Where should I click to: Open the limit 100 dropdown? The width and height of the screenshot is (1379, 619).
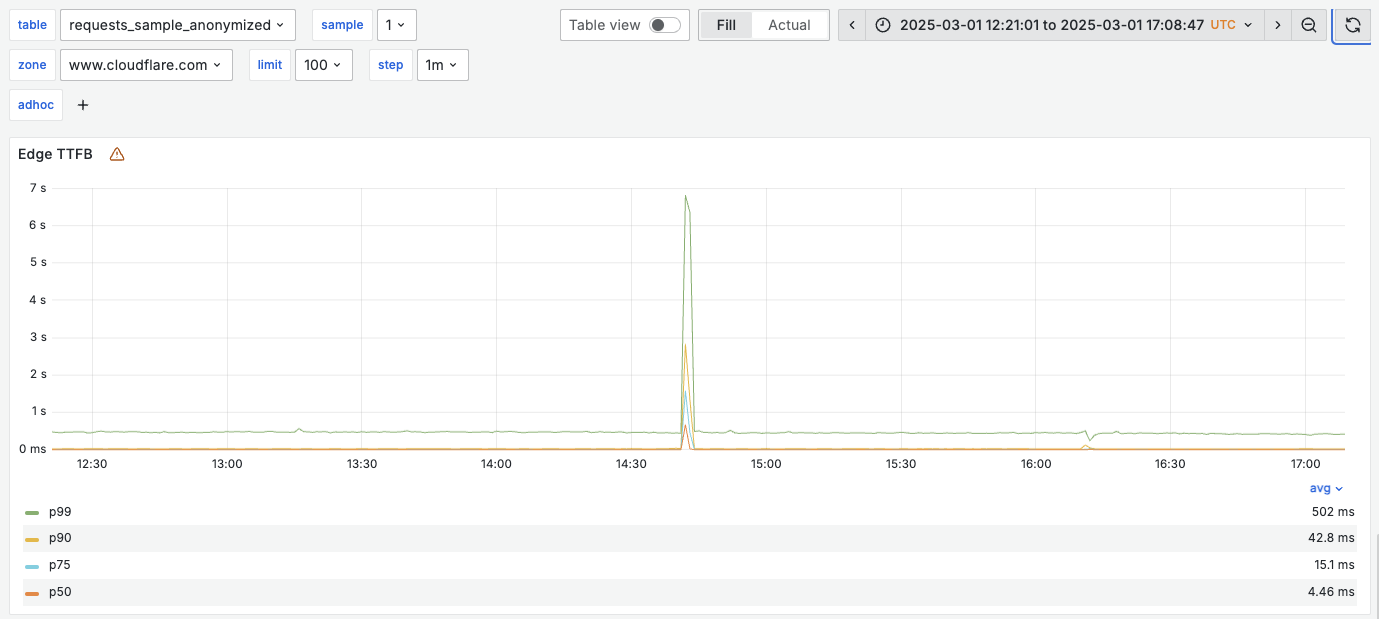[x=323, y=65]
